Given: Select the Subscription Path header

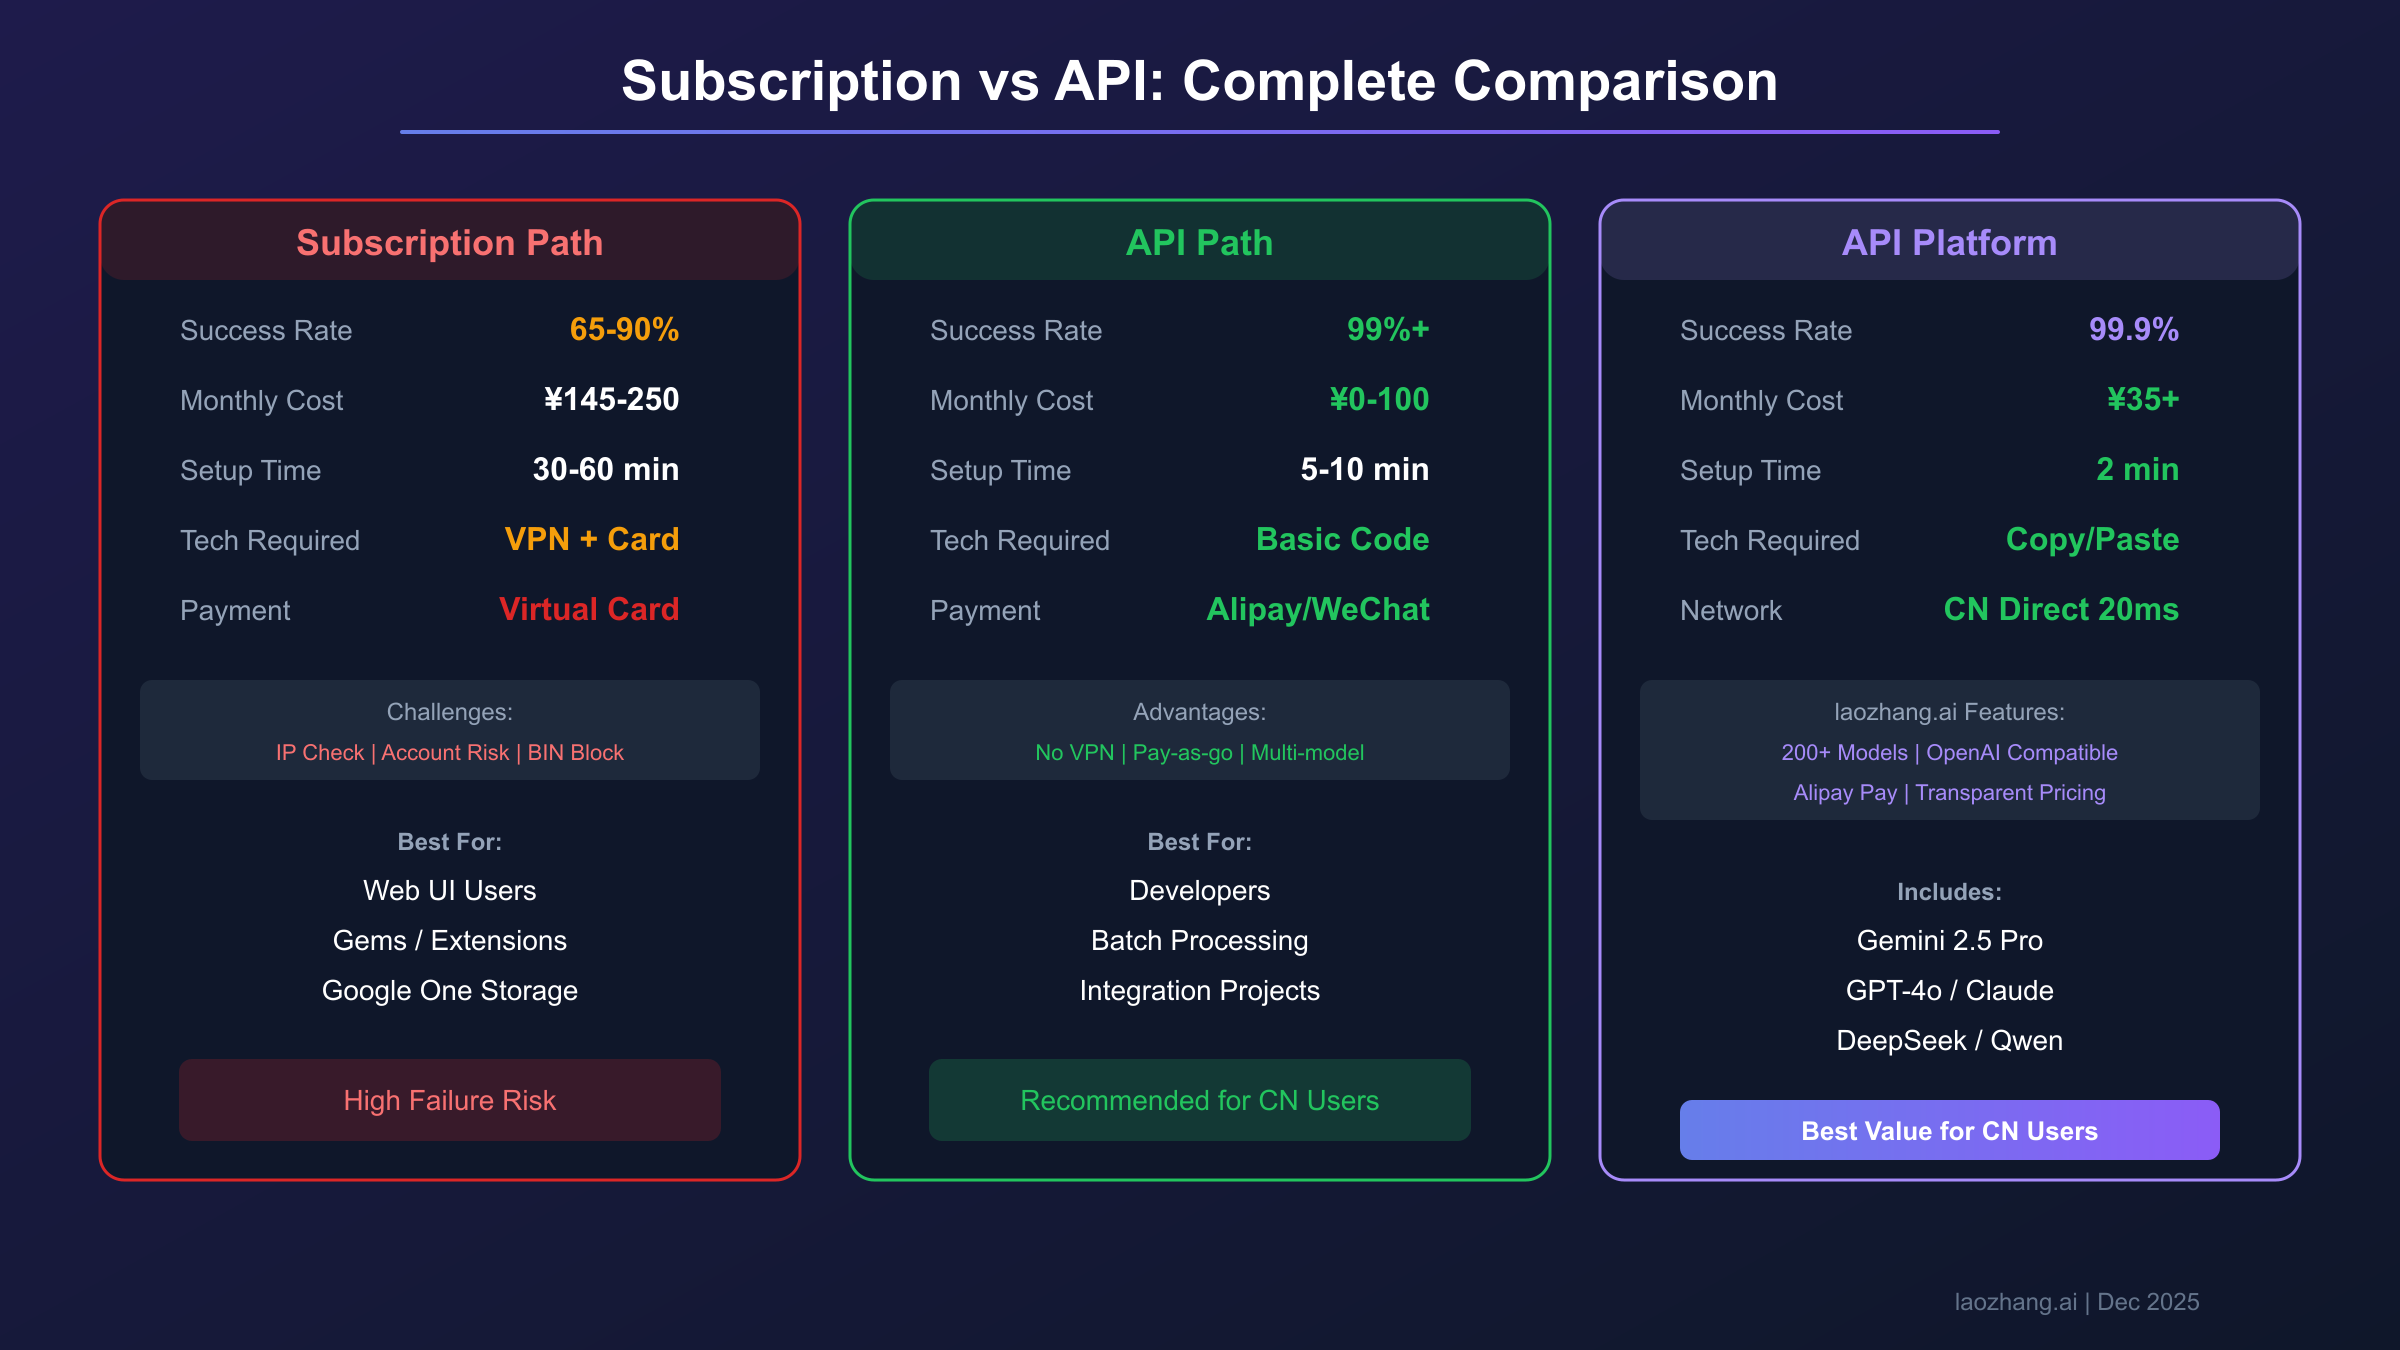Looking at the screenshot, I should [449, 243].
